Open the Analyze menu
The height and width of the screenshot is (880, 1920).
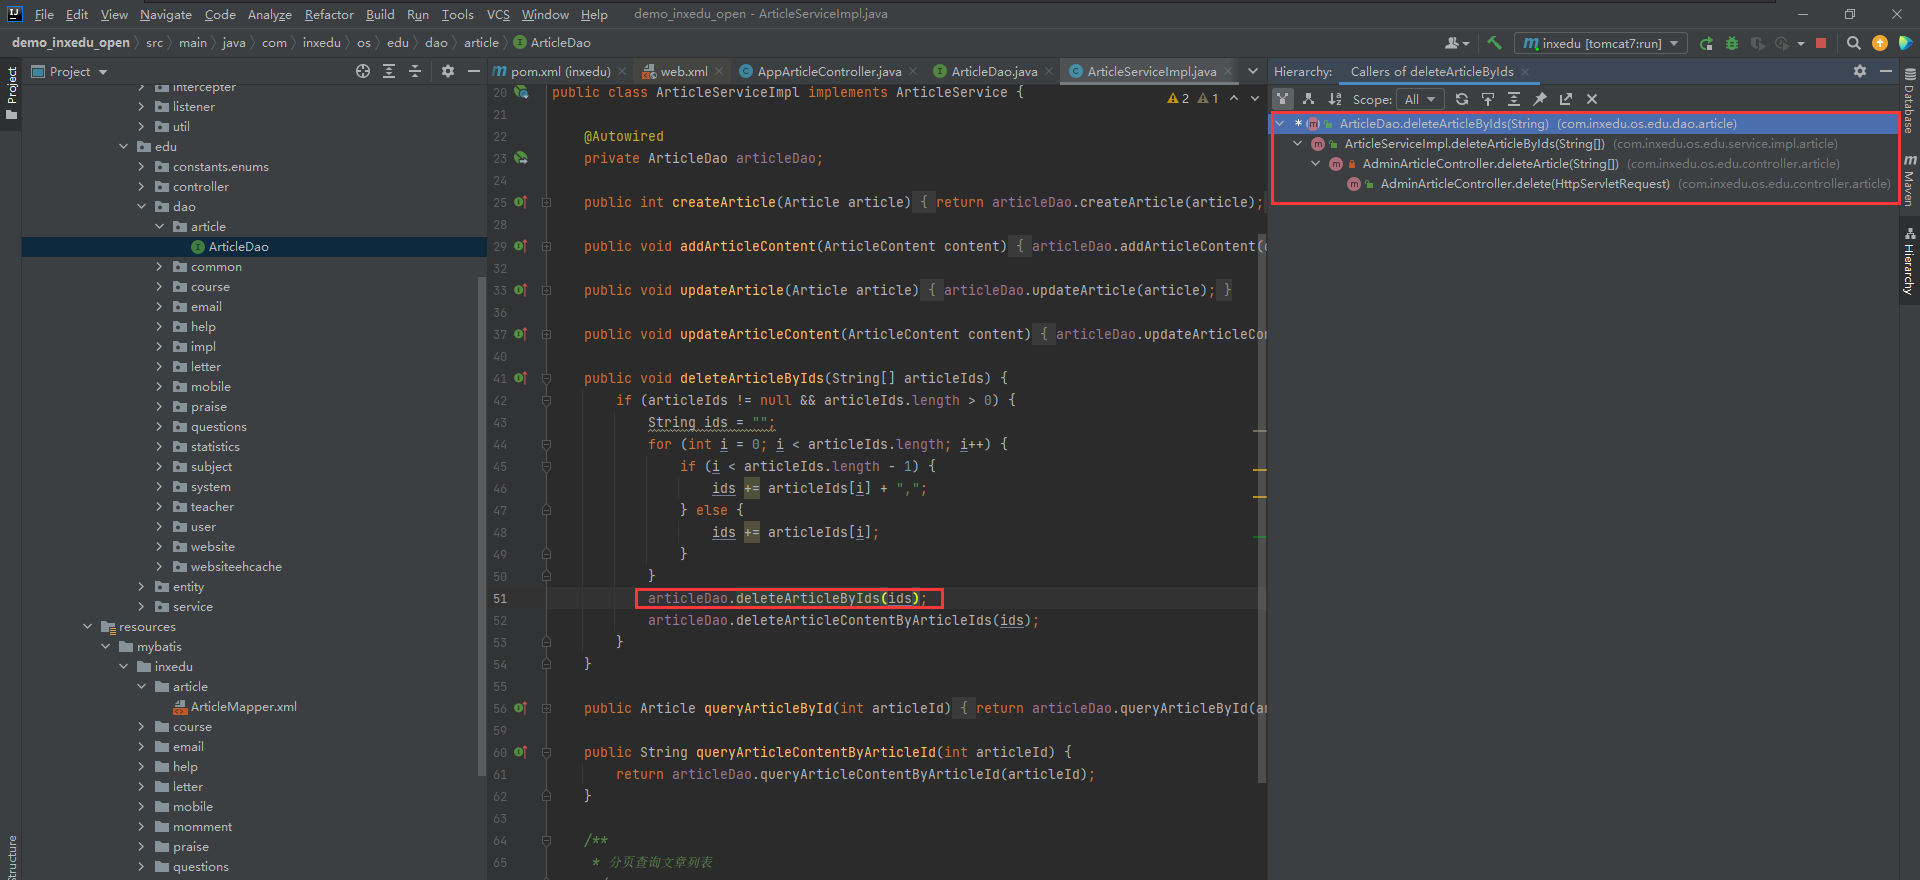(x=269, y=14)
